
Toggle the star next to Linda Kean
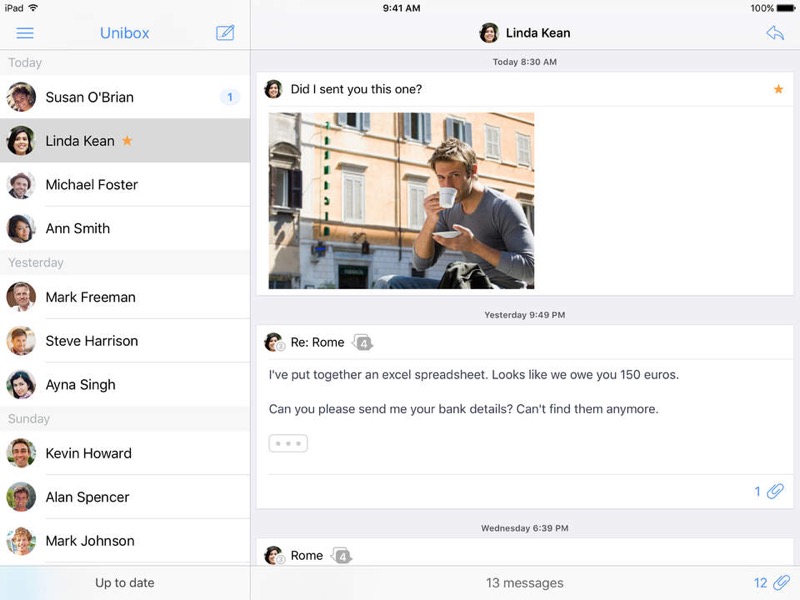127,141
